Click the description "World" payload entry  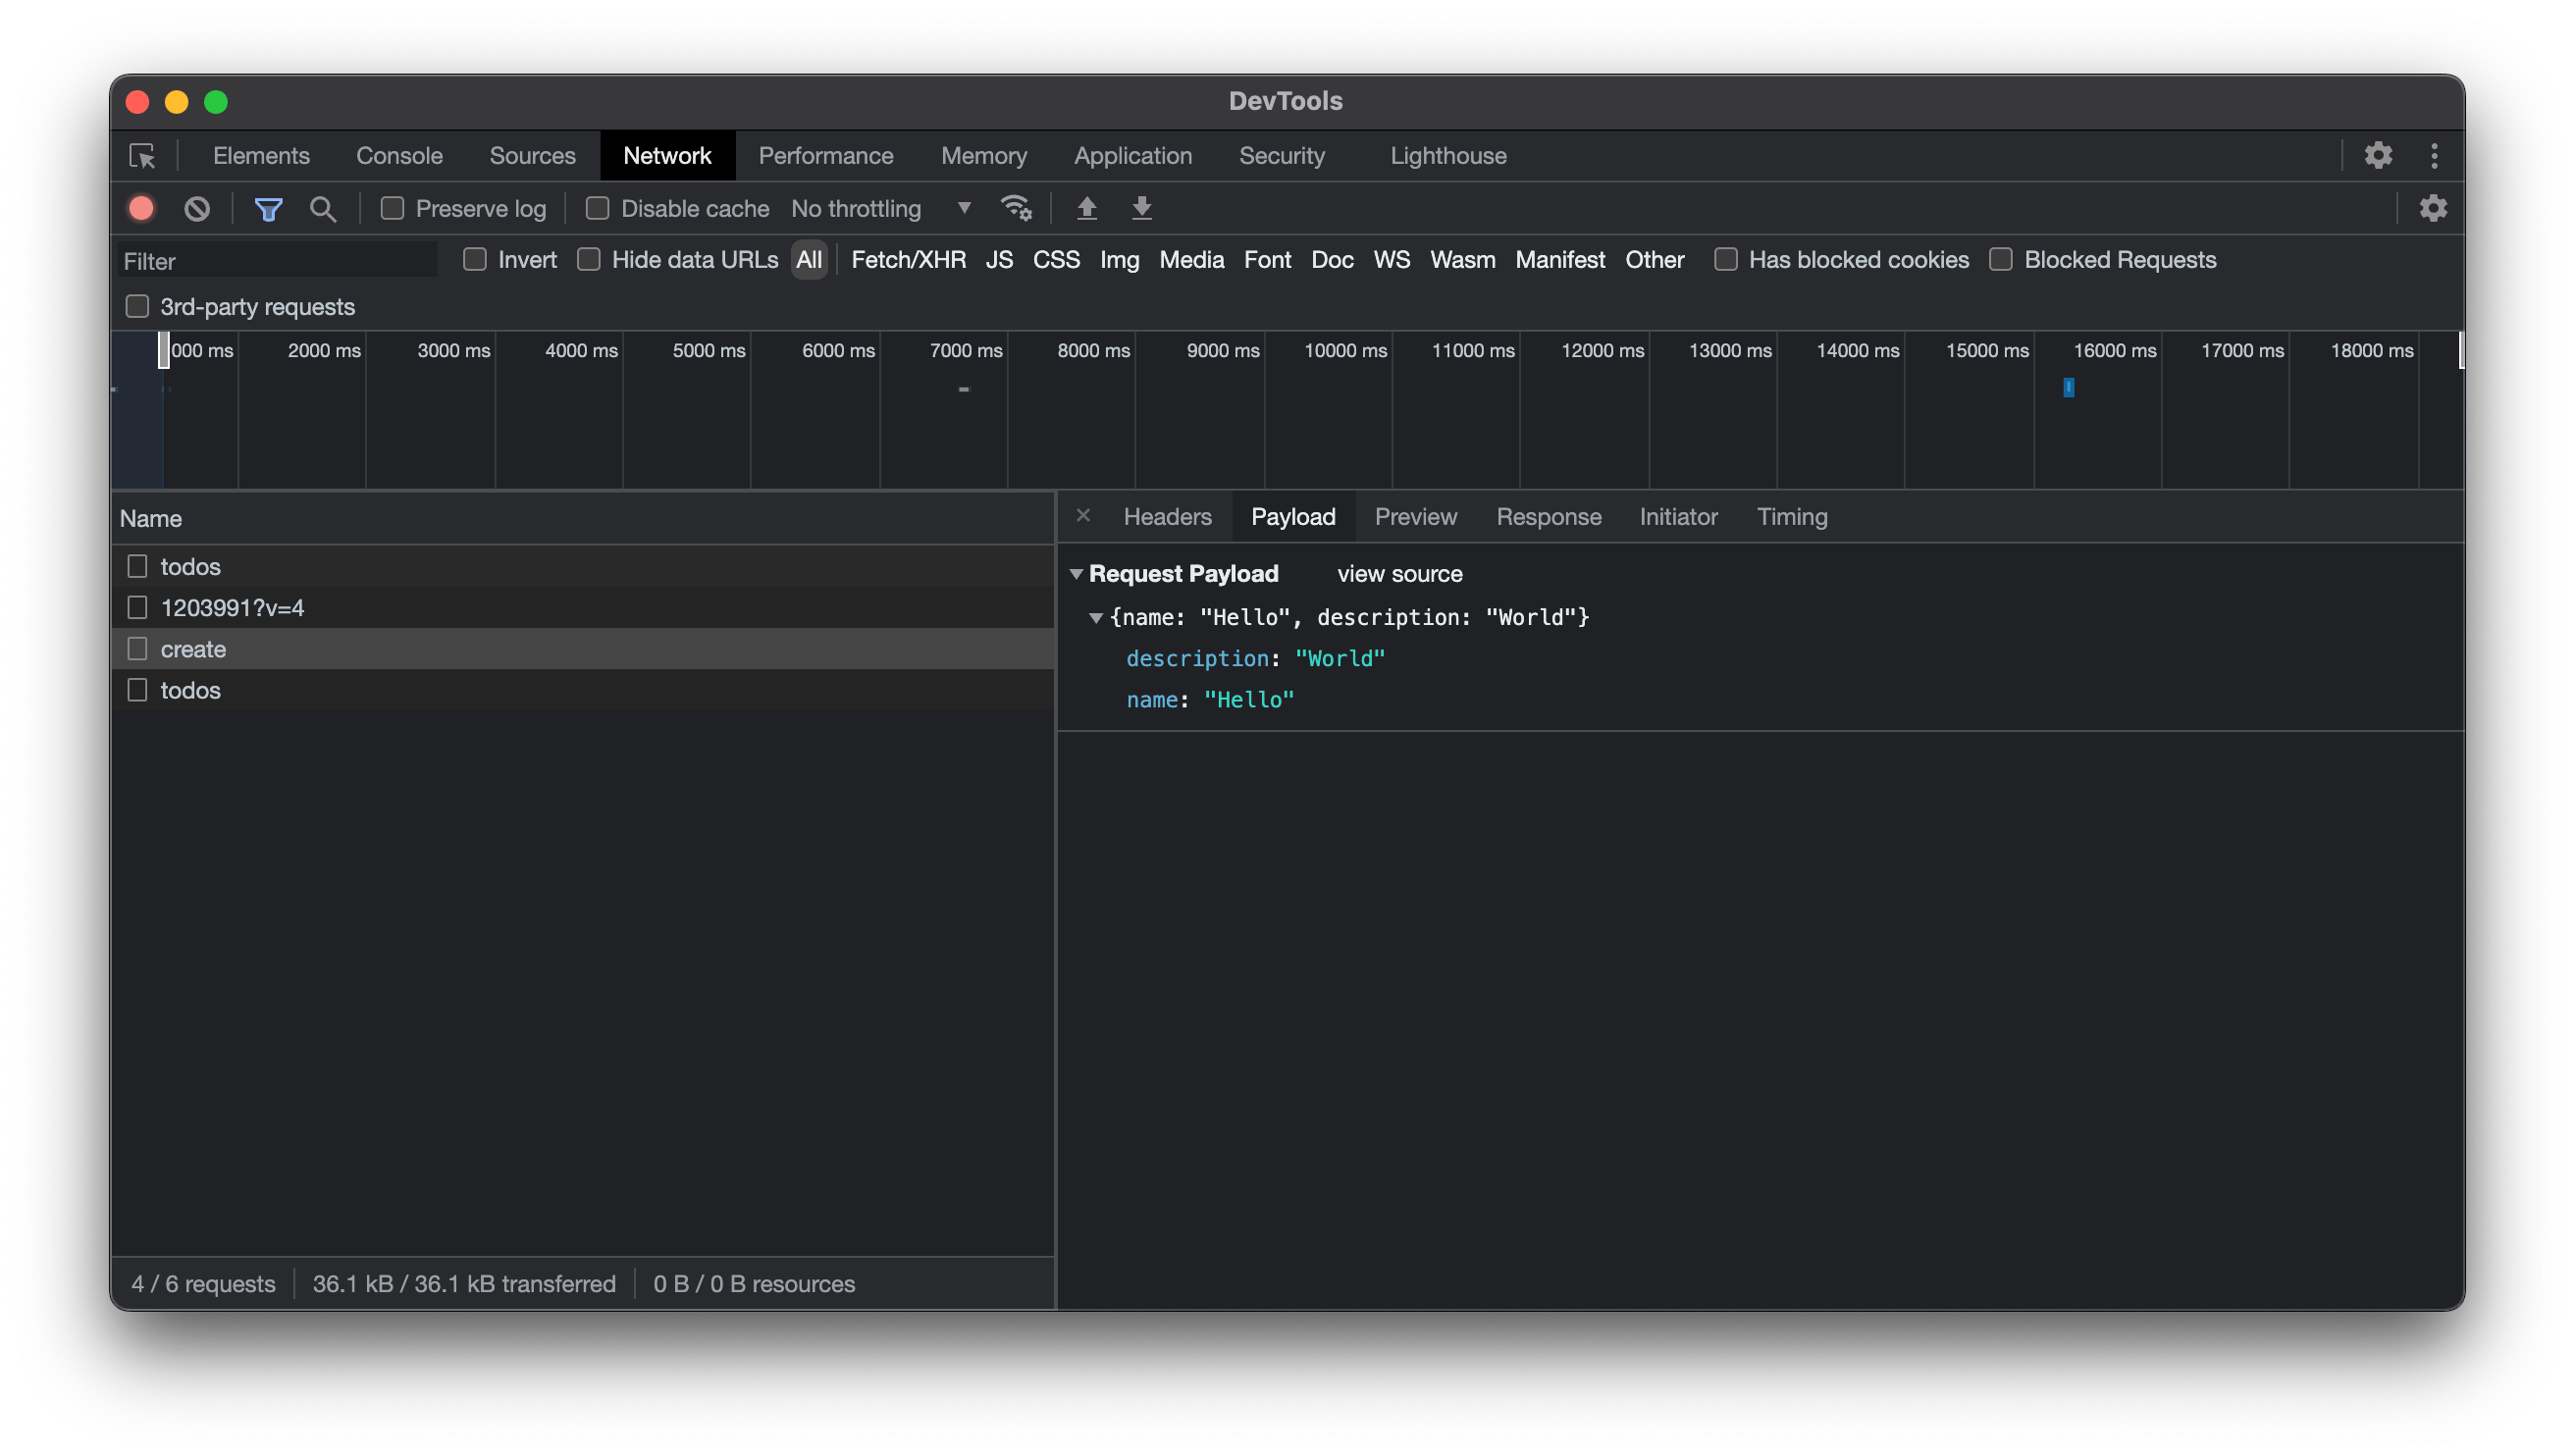[x=1255, y=658]
